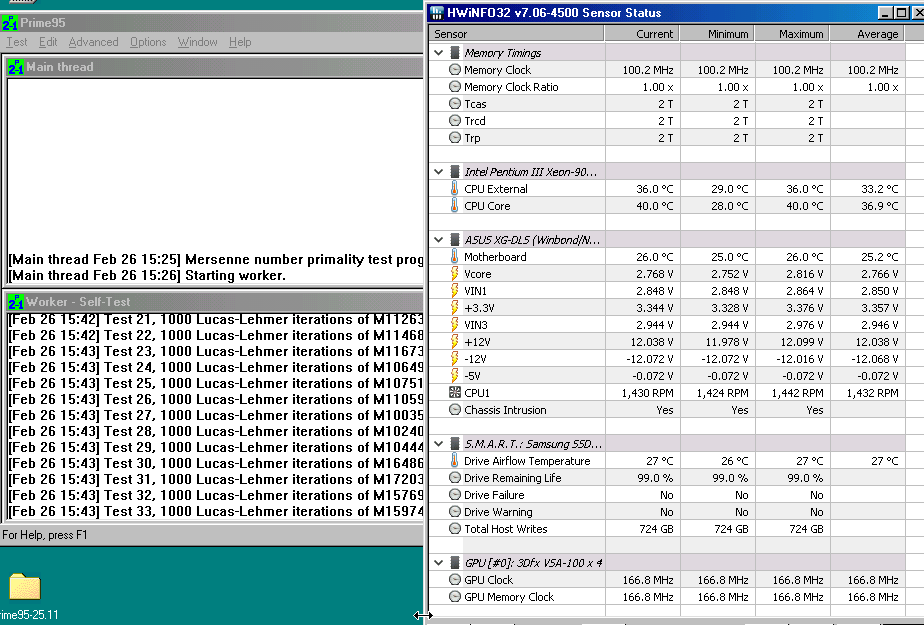Click the -12V voltage lightning icon
The image size is (924, 625).
tap(454, 359)
